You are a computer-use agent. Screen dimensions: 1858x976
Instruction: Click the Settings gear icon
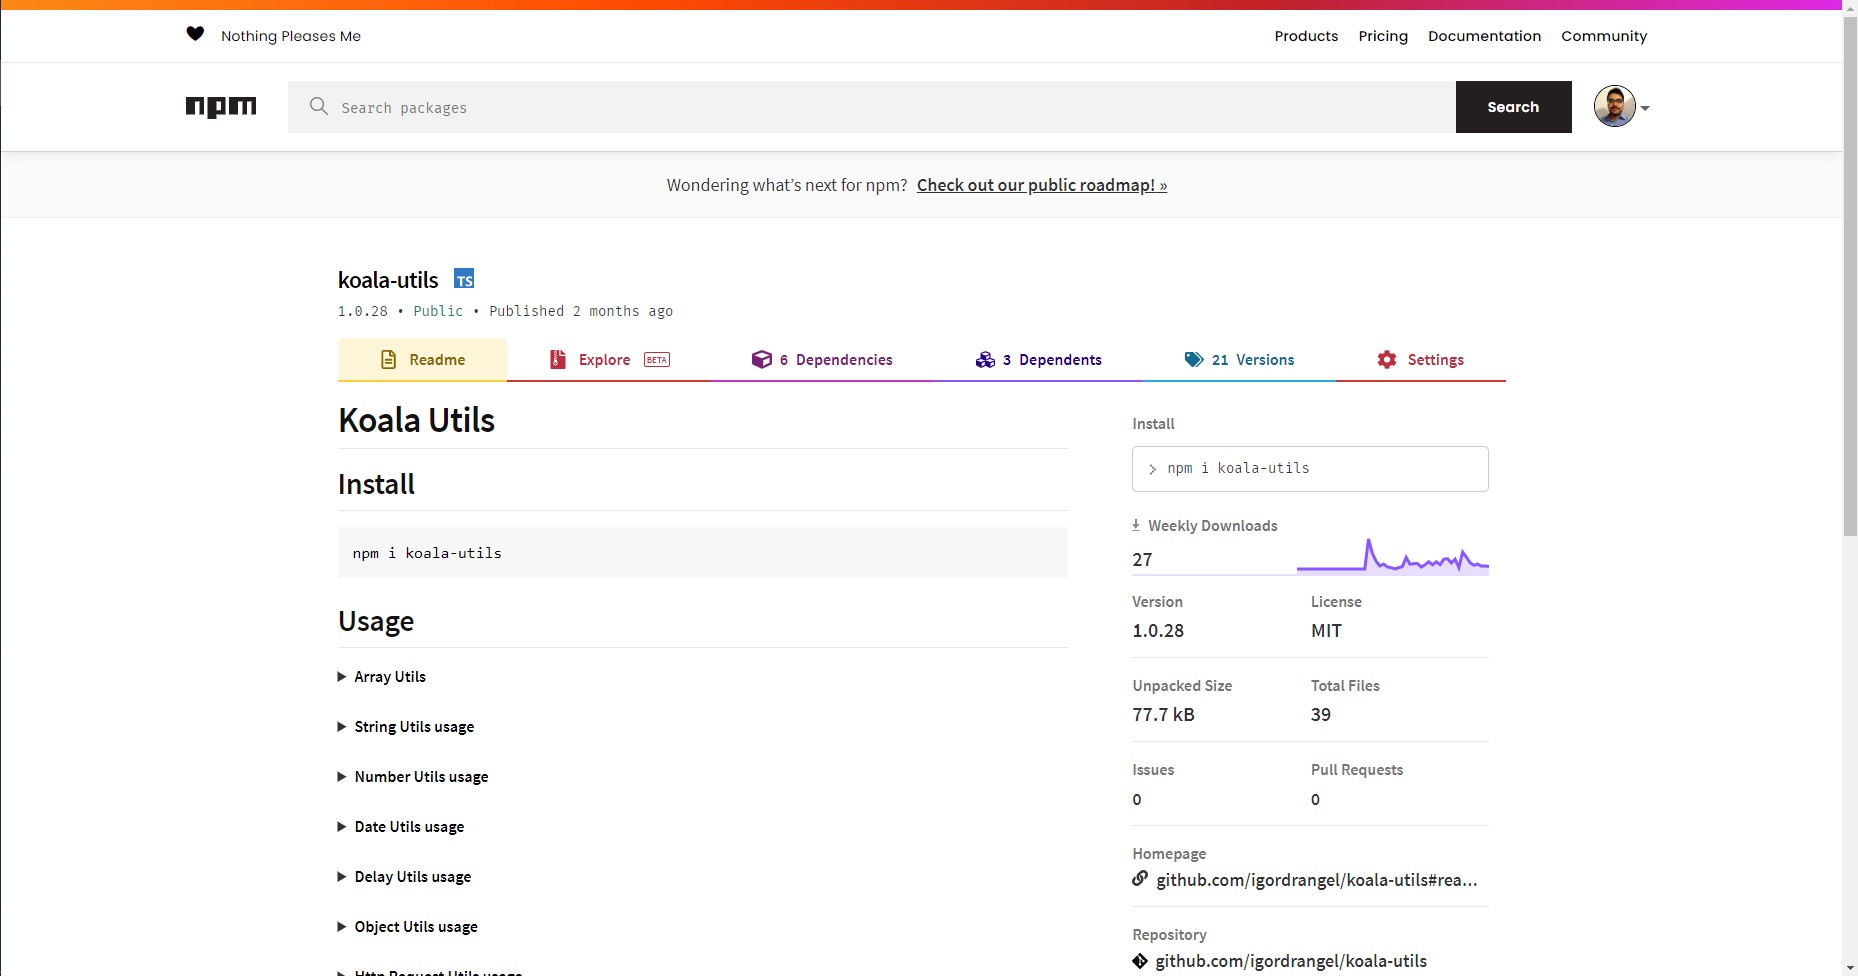click(x=1387, y=360)
